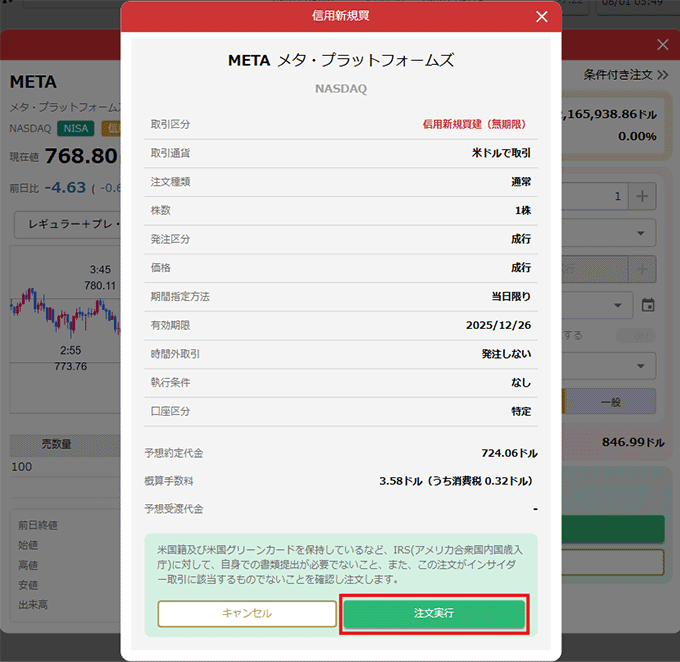Click 信用新規買建（無期限）value text
This screenshot has width=680, height=662.
474,124
